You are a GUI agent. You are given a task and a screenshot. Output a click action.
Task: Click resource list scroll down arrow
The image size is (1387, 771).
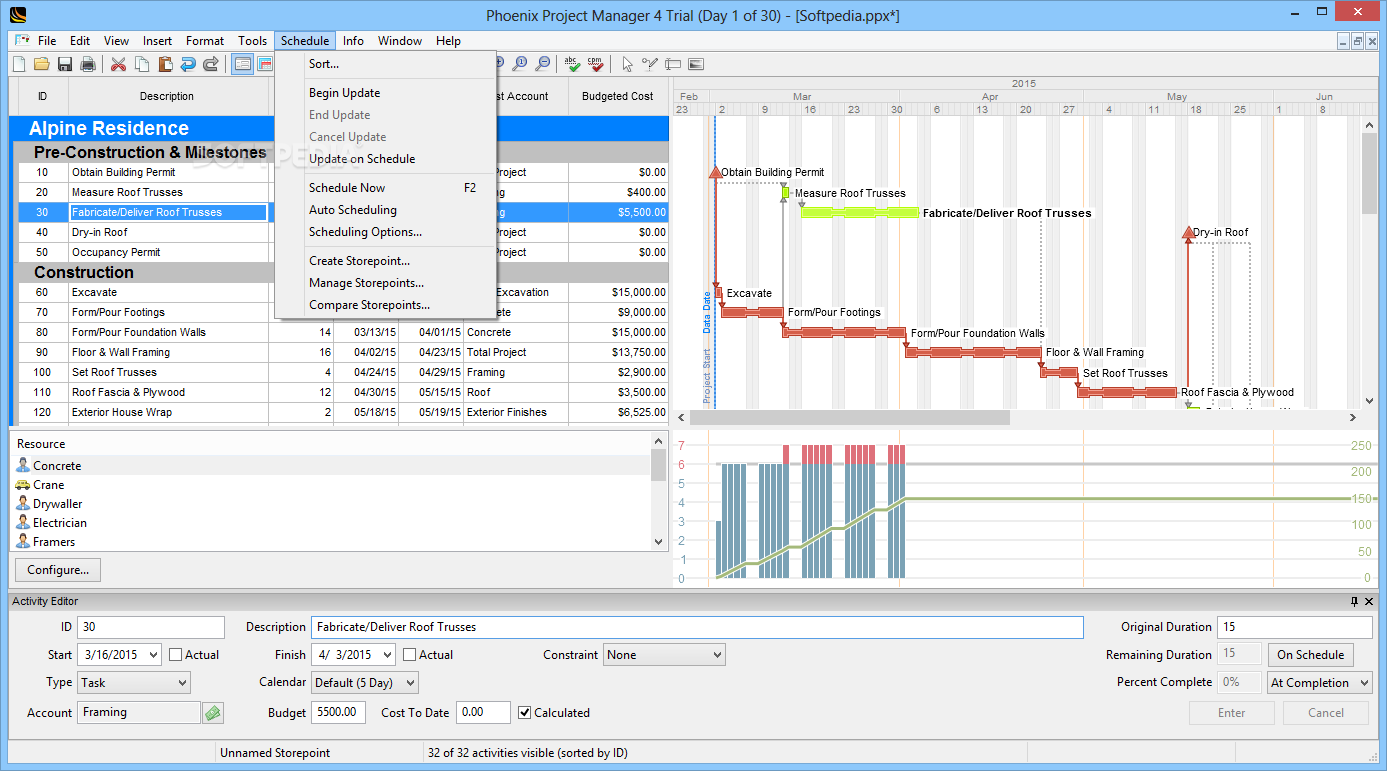[659, 542]
